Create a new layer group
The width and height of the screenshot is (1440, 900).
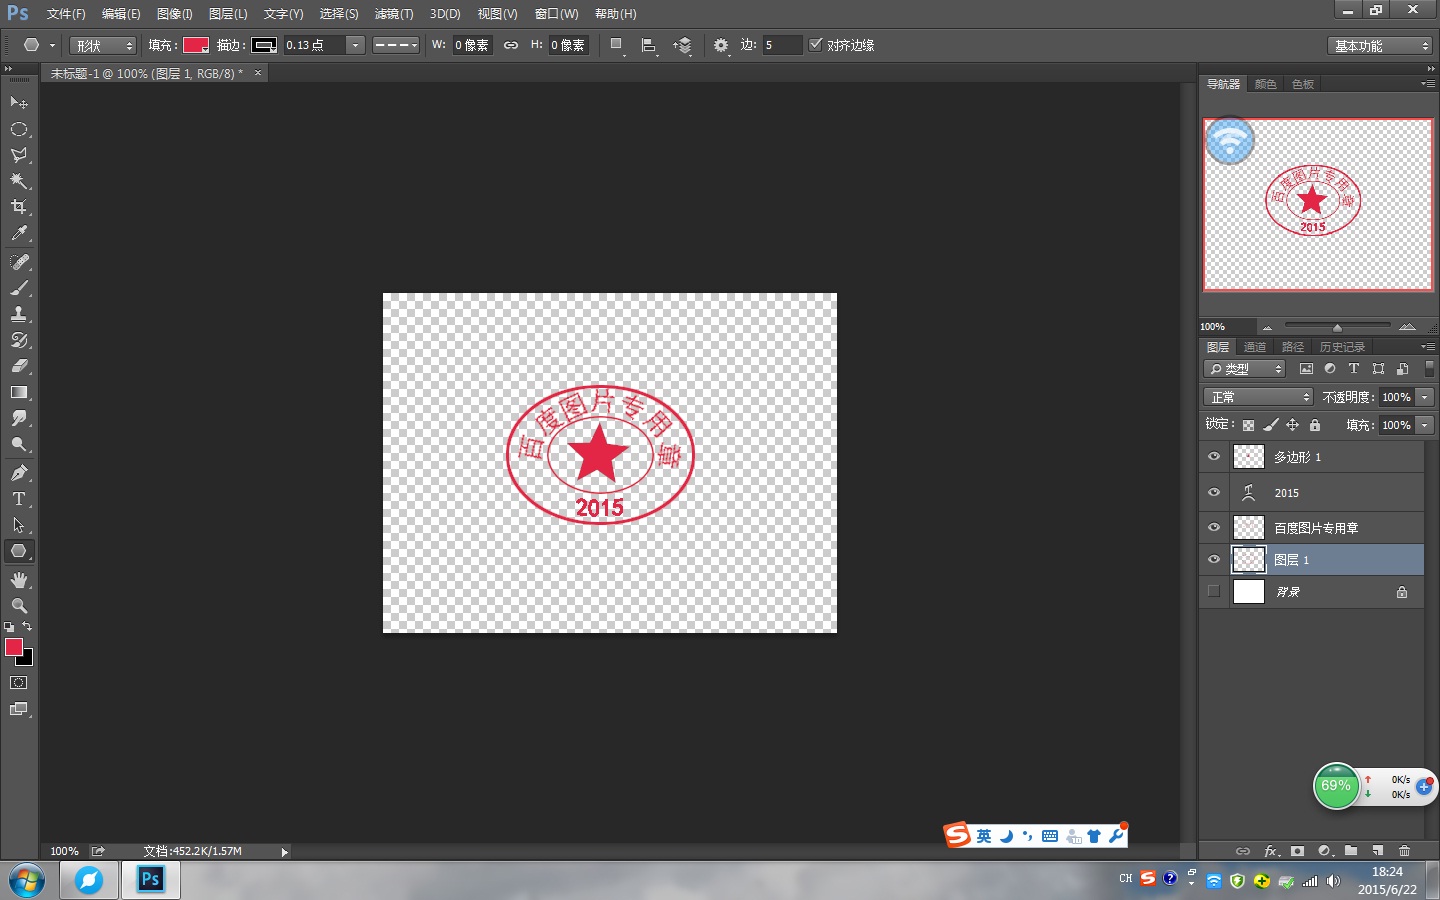point(1351,851)
